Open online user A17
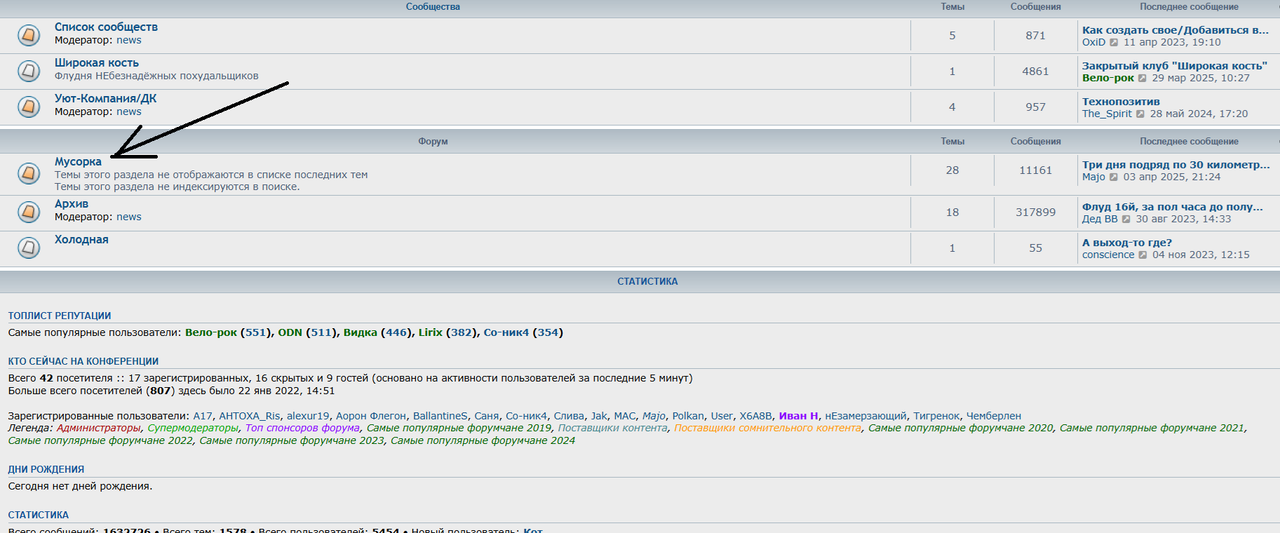The width and height of the screenshot is (1280, 533). coord(203,415)
